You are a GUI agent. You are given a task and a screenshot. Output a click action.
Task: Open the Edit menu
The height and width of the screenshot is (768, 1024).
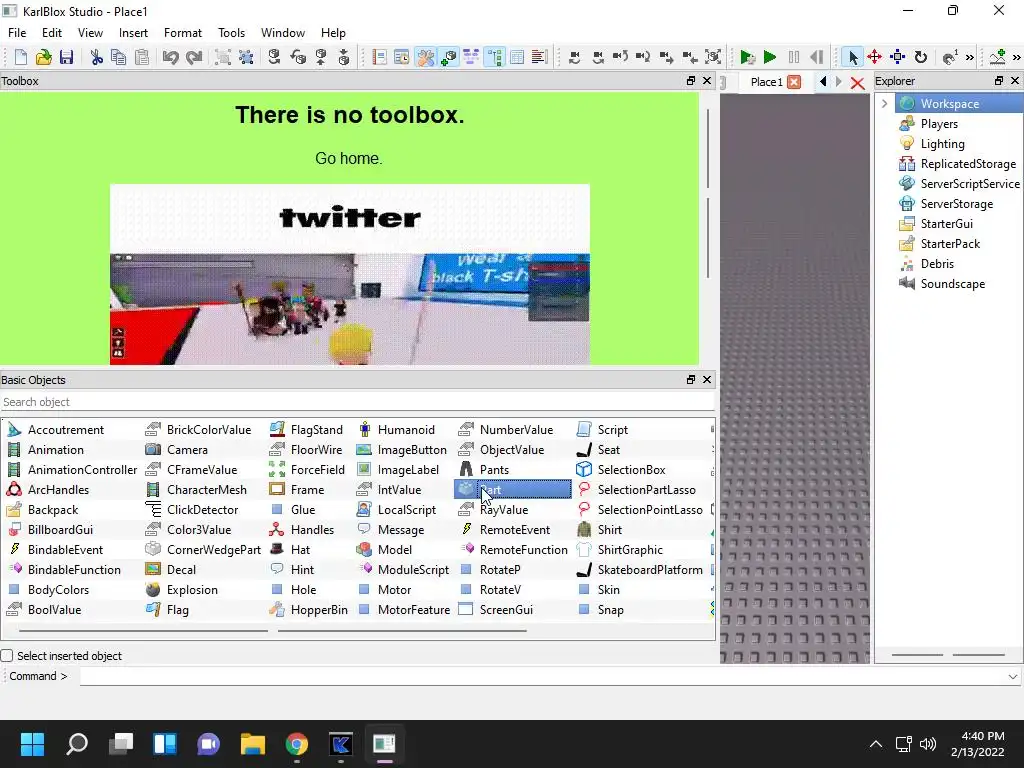coord(52,33)
